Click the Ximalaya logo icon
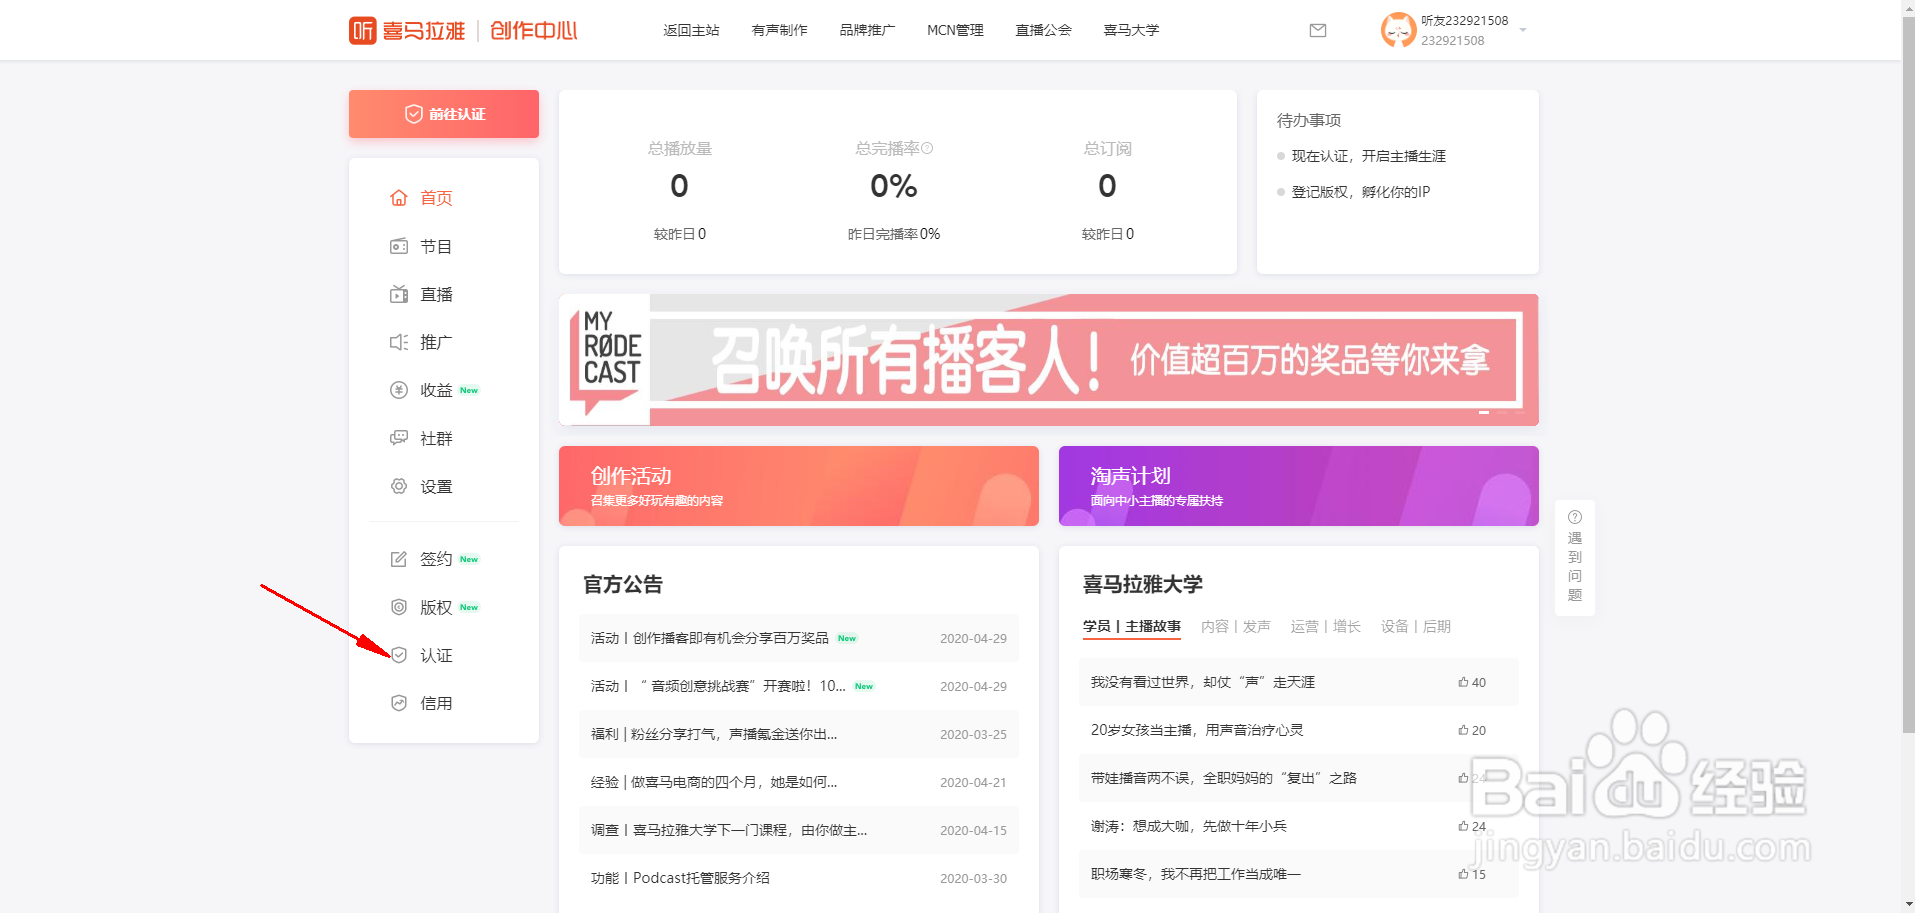The height and width of the screenshot is (913, 1915). click(x=363, y=30)
